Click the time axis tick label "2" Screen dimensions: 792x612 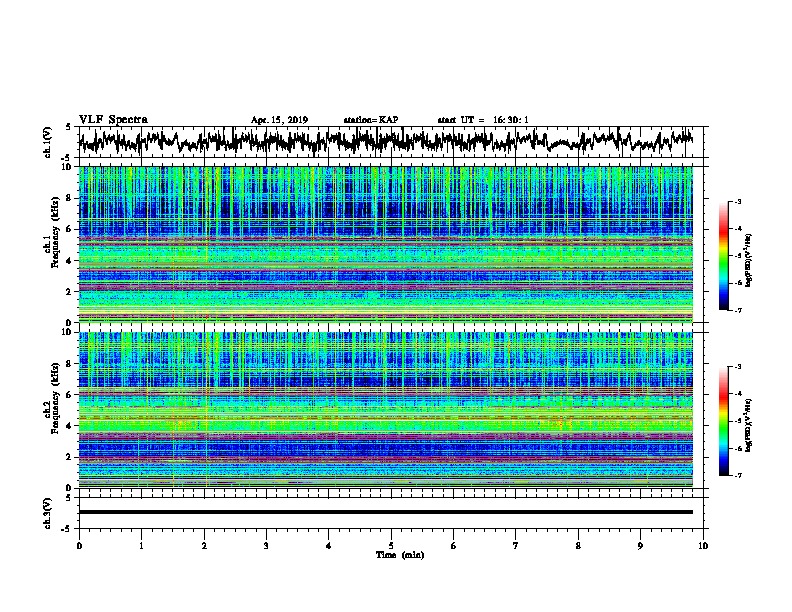coord(204,545)
